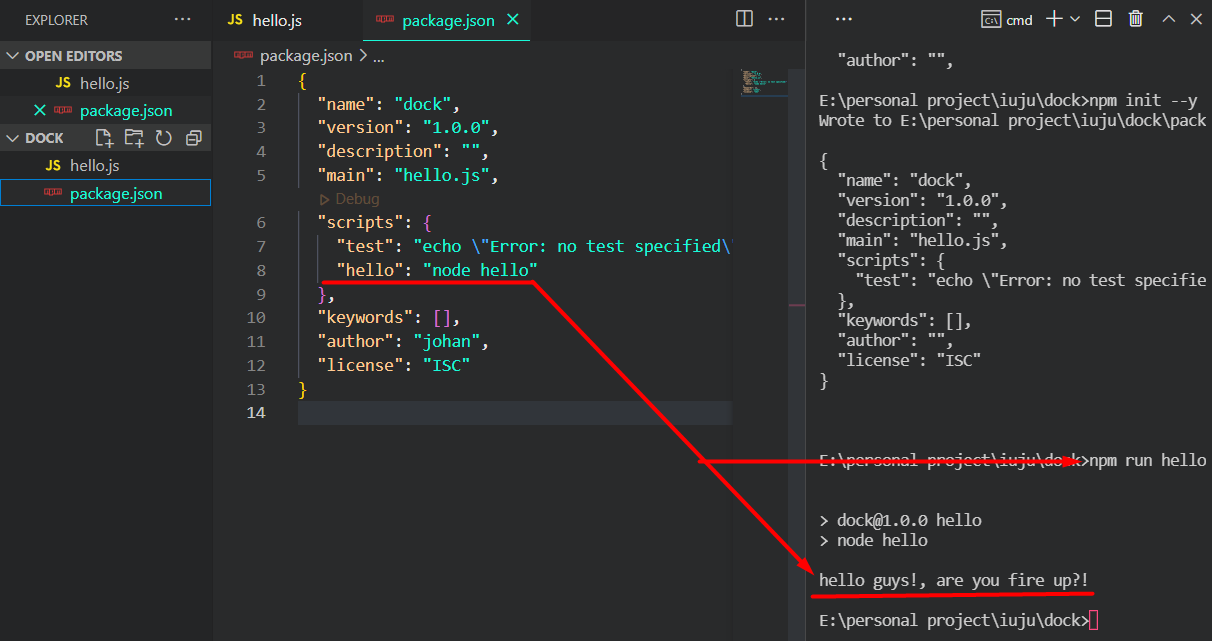
Task: Split the terminal panel
Action: coord(1103,19)
